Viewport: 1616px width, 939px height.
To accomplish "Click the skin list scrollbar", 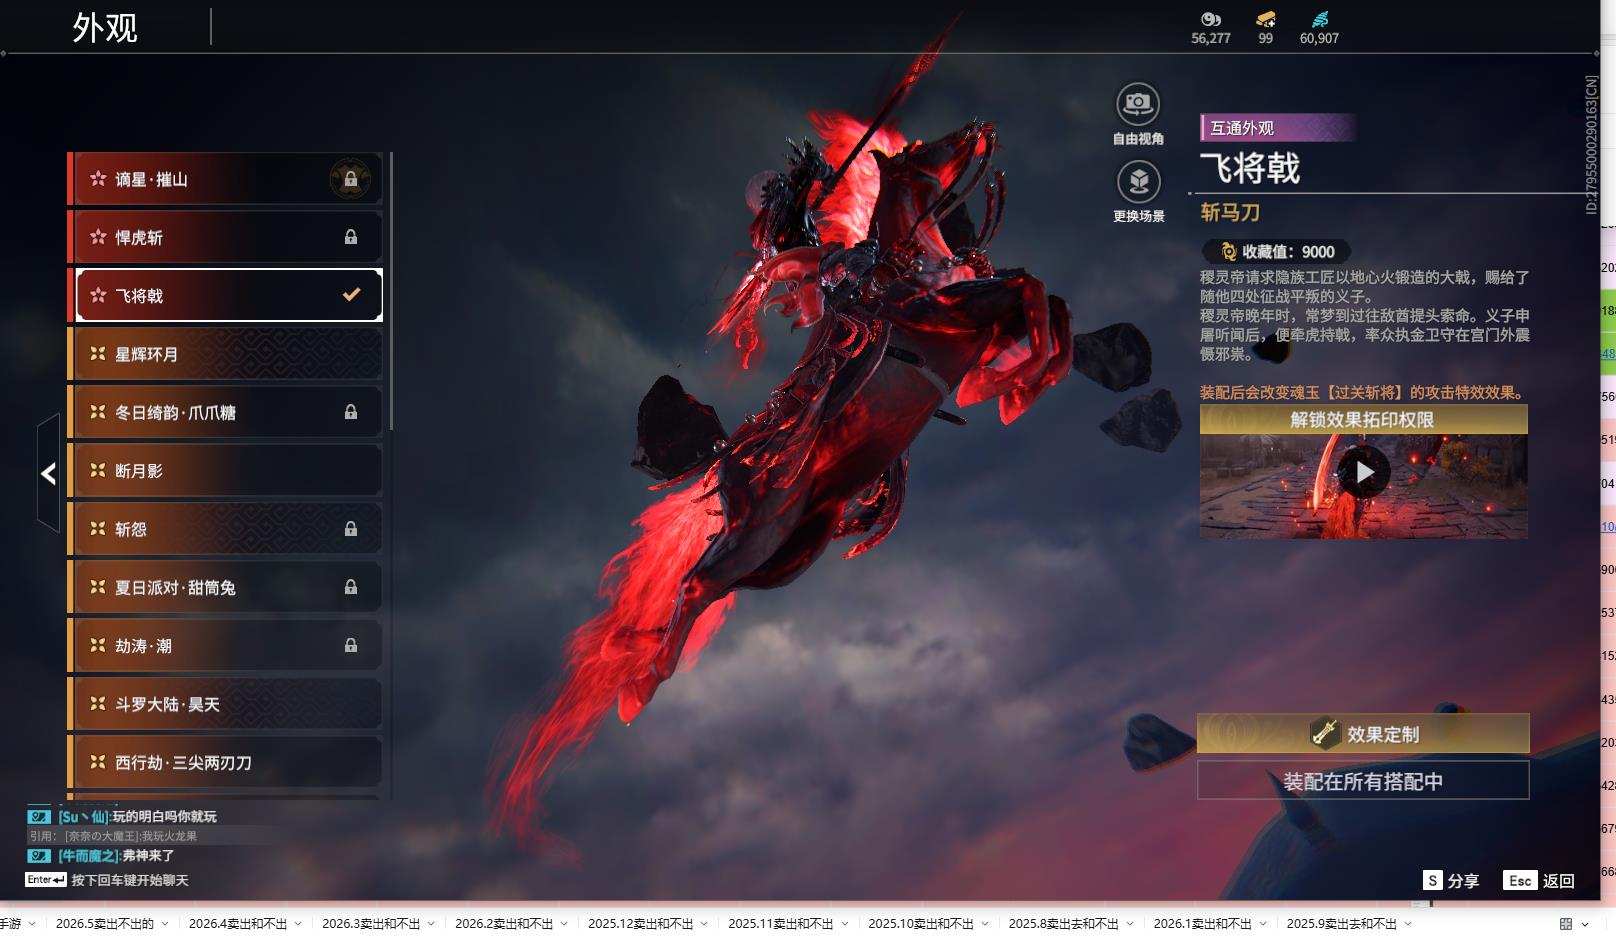I will click(391, 291).
